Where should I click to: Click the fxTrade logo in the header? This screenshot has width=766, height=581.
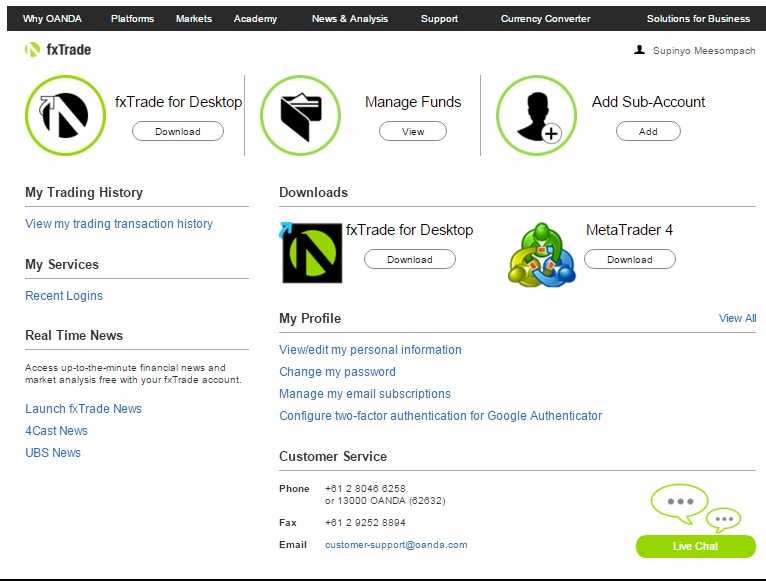pyautogui.click(x=58, y=50)
